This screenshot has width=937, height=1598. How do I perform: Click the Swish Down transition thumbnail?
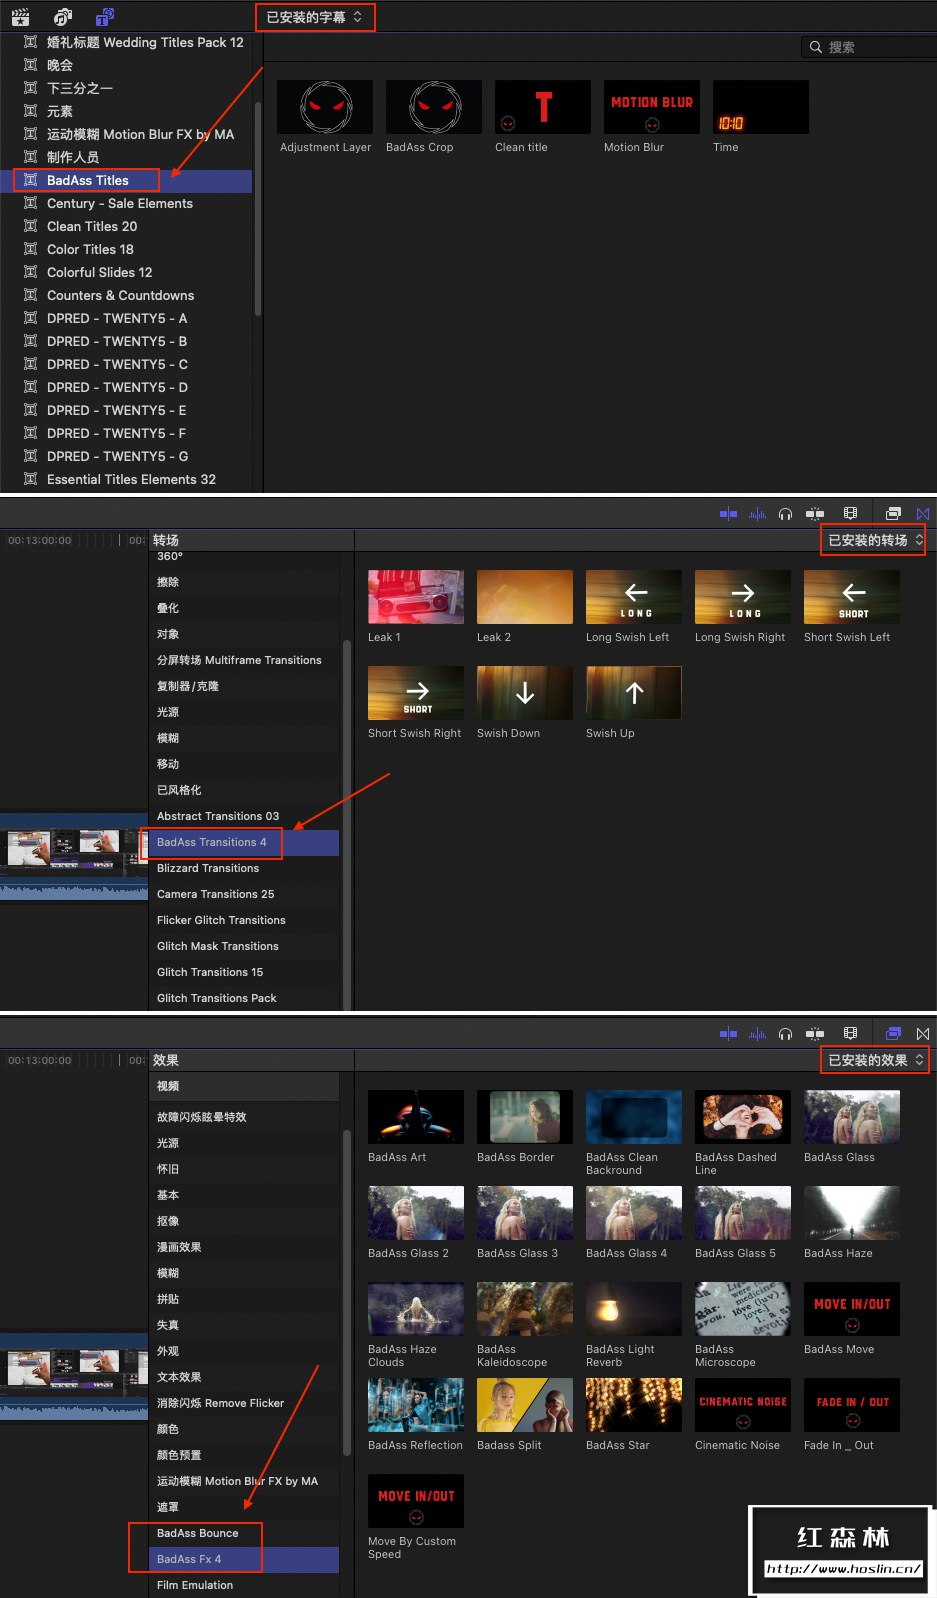[525, 693]
